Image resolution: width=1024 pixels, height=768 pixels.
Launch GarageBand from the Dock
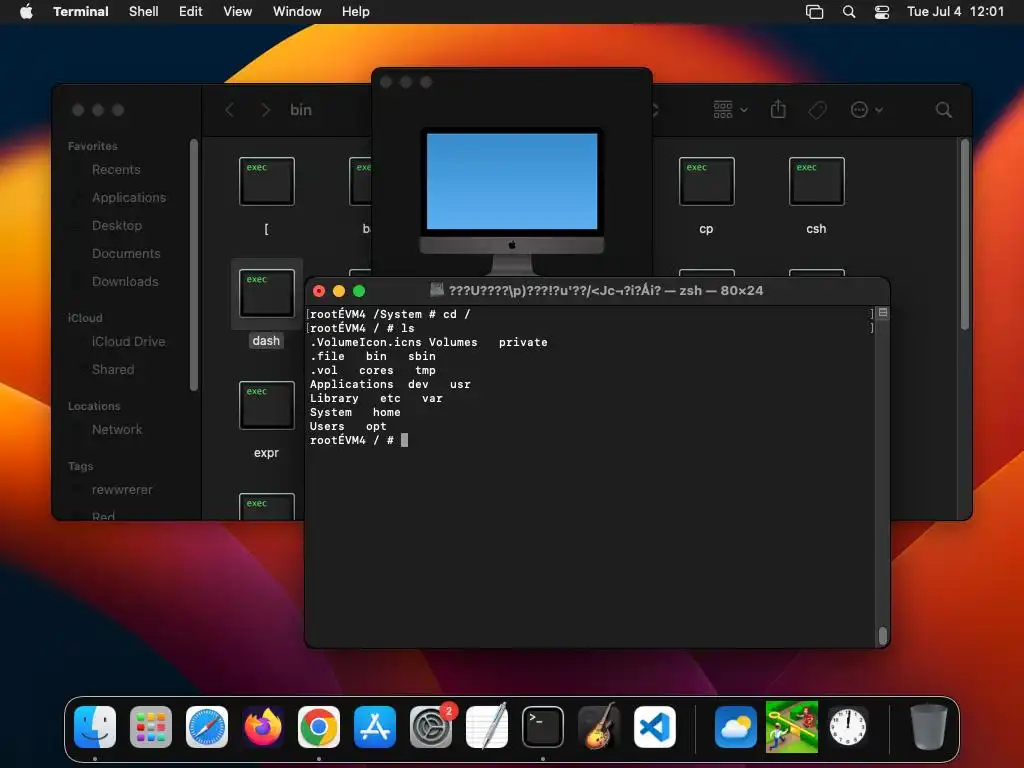click(599, 726)
